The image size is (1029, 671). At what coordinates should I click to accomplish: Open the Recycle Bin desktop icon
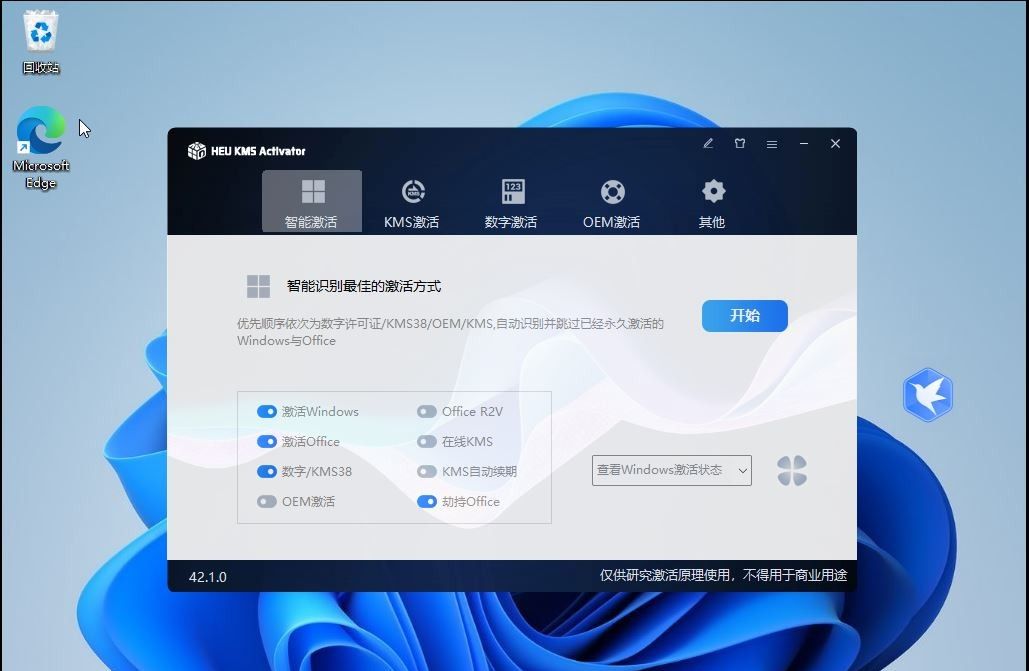[41, 42]
